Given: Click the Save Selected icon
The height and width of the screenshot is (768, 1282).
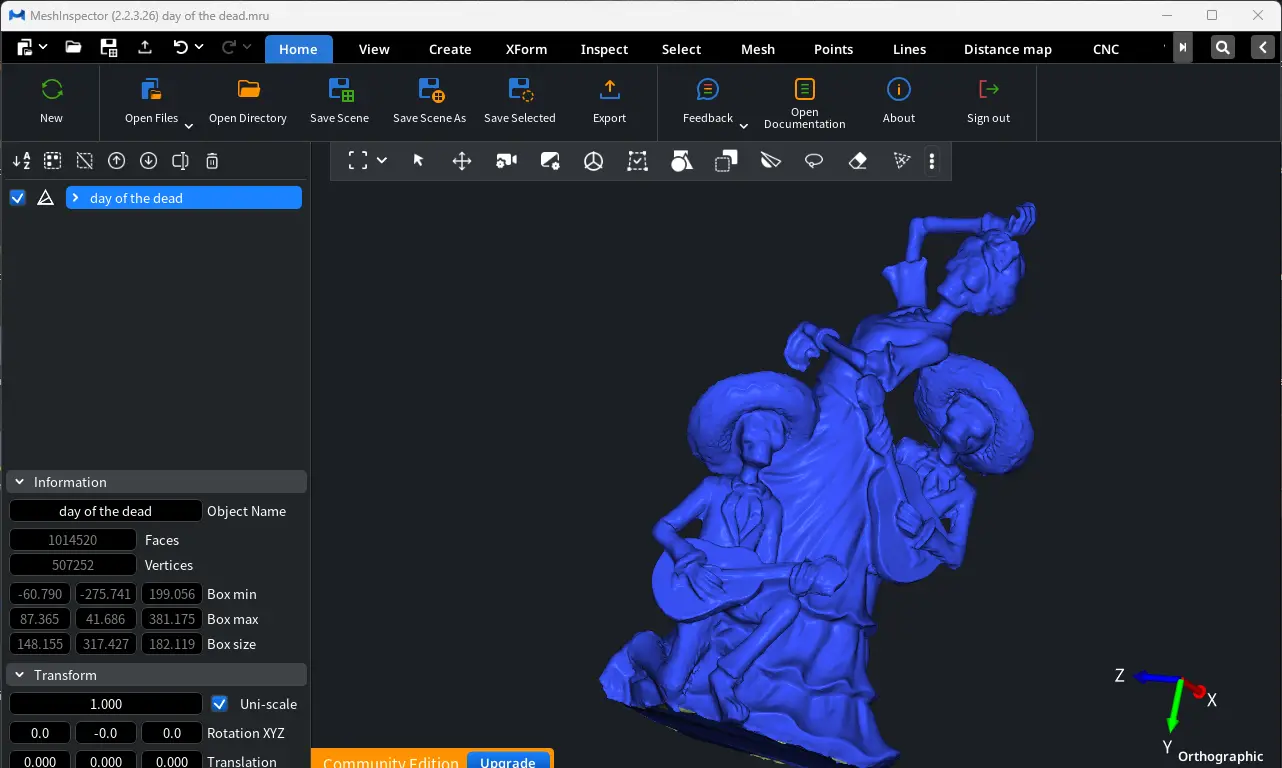Looking at the screenshot, I should 520,89.
